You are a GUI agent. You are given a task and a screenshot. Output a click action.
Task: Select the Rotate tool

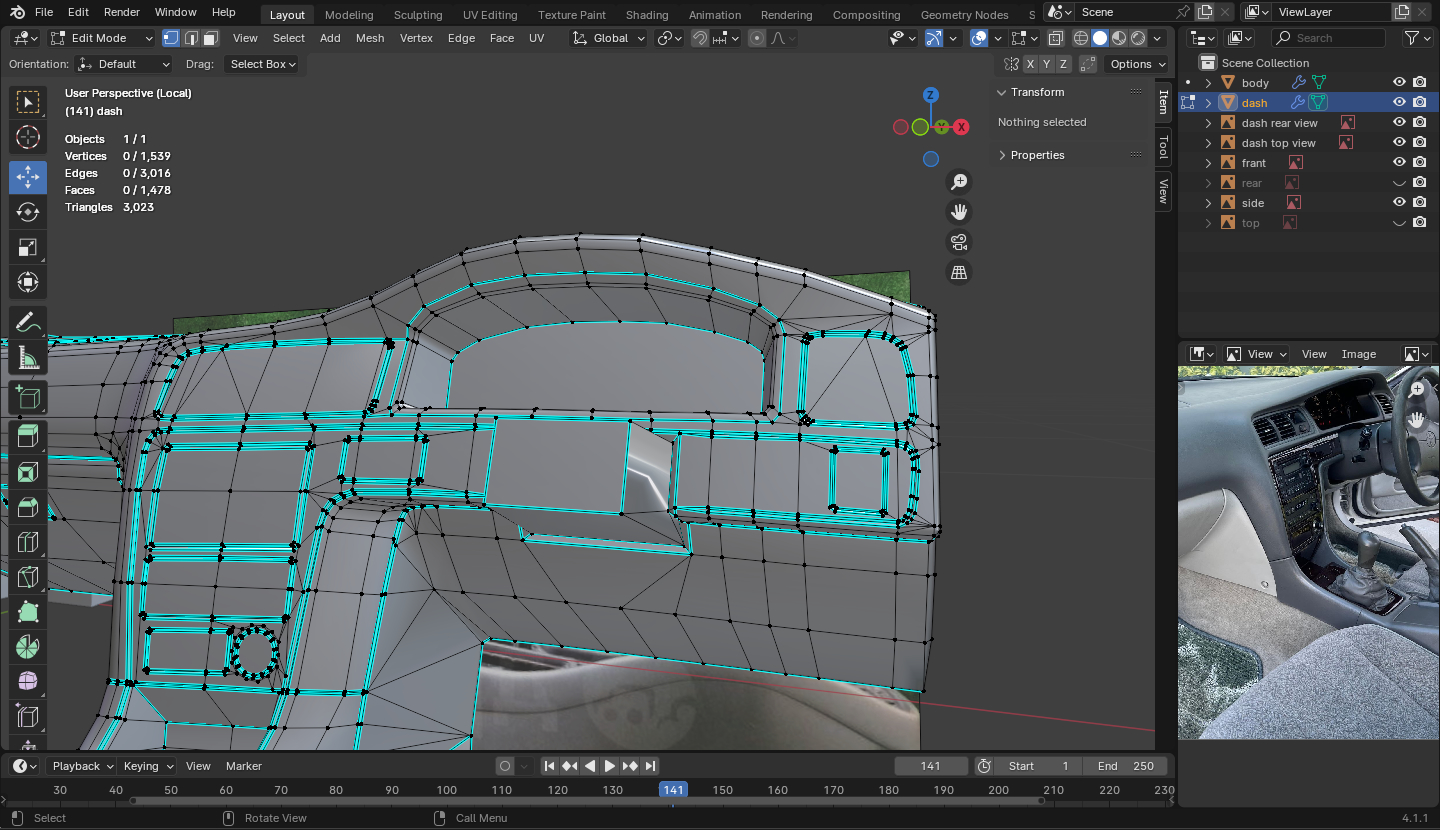(x=28, y=212)
